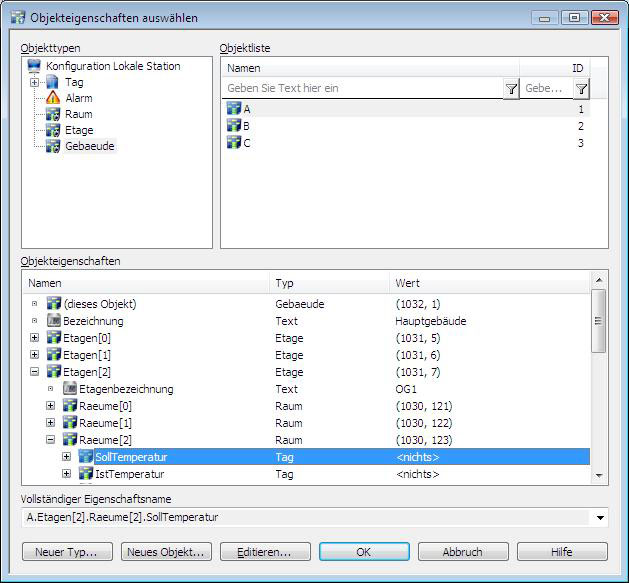
Task: Expand the Etagen[0] node
Action: click(x=34, y=338)
